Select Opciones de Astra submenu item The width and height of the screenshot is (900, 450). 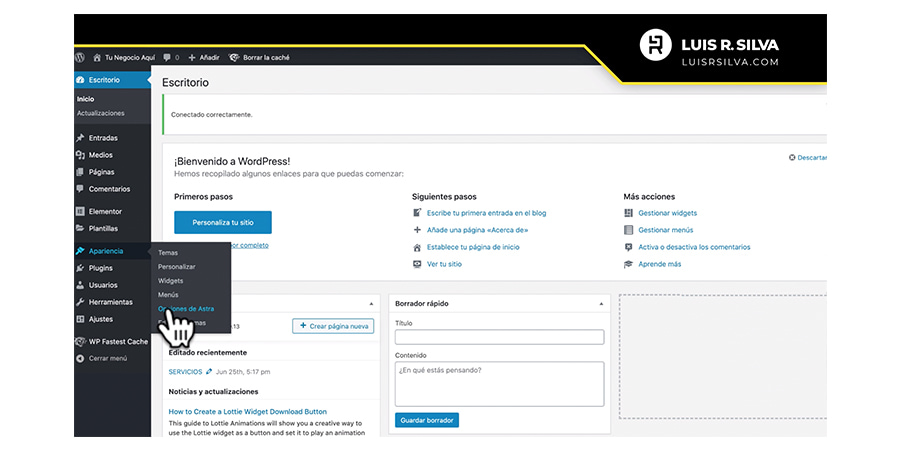(186, 309)
